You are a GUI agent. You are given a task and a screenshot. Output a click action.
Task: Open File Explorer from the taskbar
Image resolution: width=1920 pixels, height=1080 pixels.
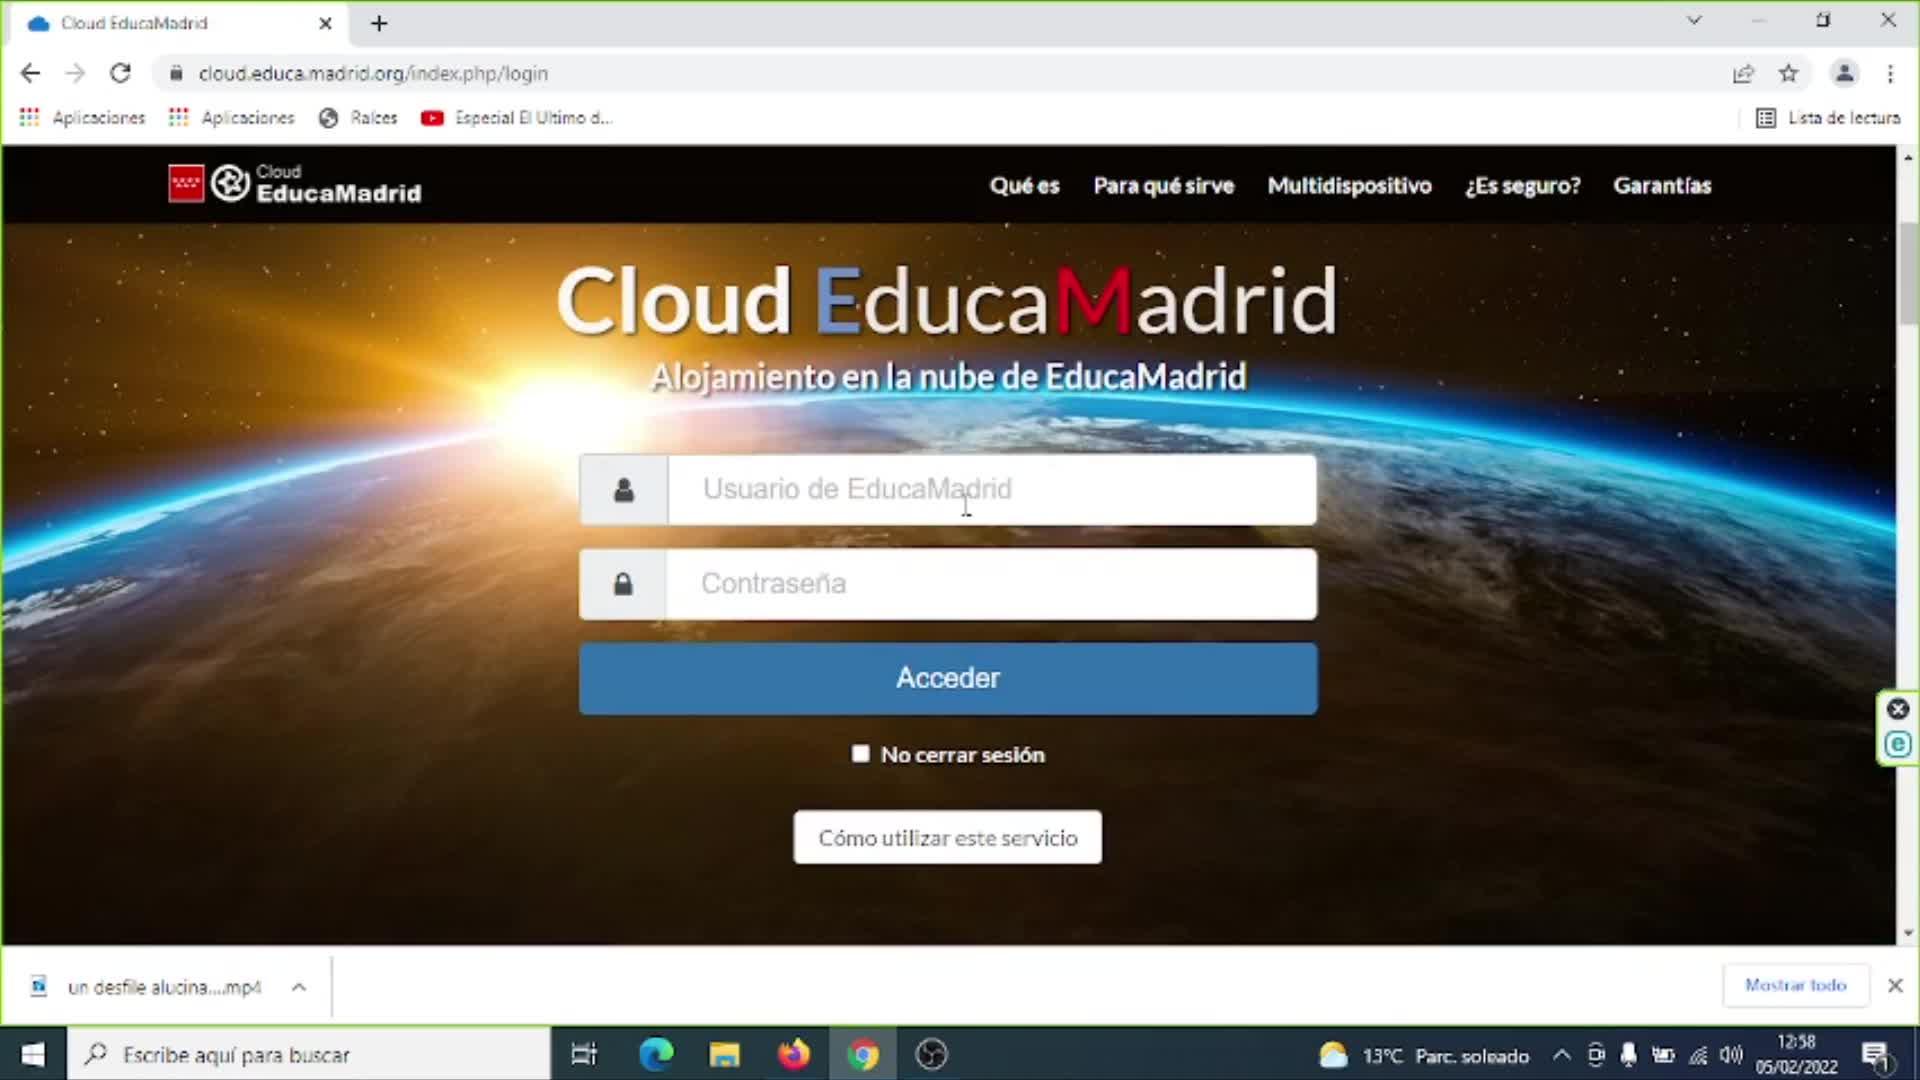pos(725,1054)
